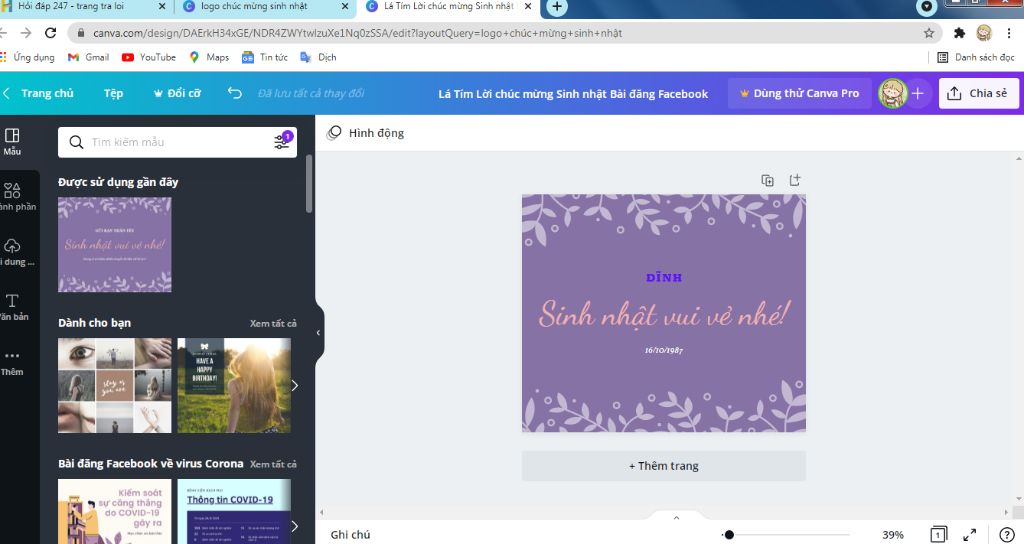
Task: Click the user avatar in Canva header
Action: [x=892, y=93]
